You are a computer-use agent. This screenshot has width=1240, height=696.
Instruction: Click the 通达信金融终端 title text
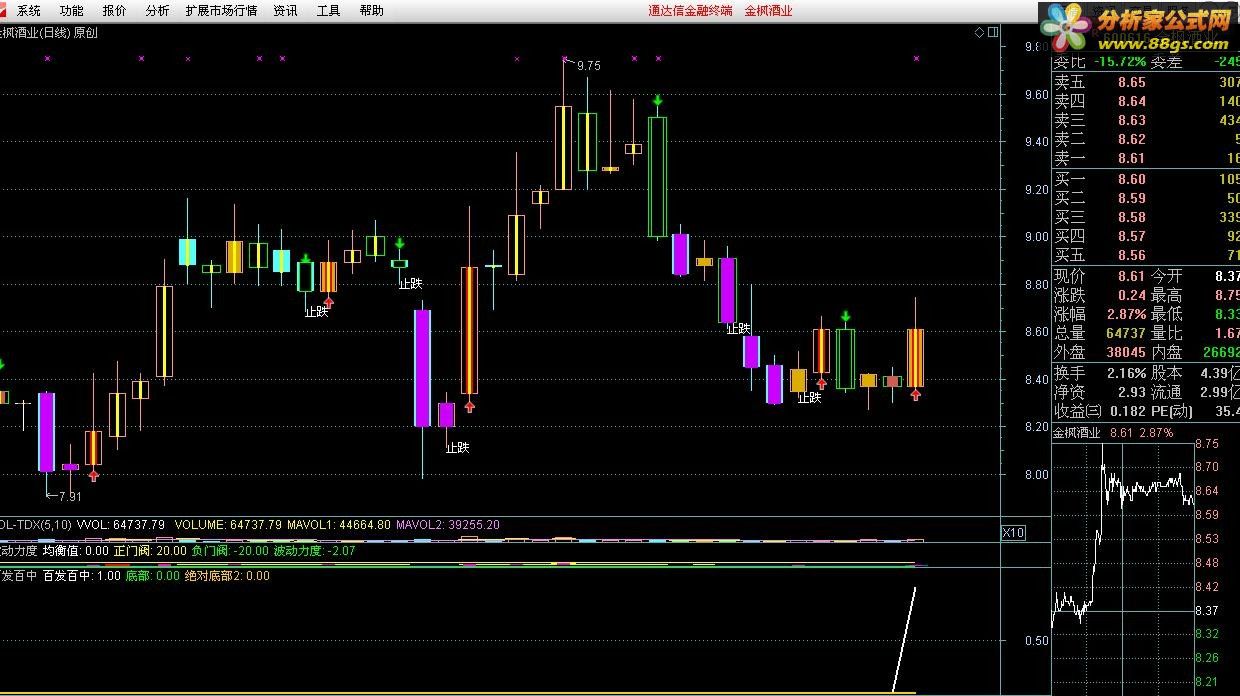tap(690, 11)
